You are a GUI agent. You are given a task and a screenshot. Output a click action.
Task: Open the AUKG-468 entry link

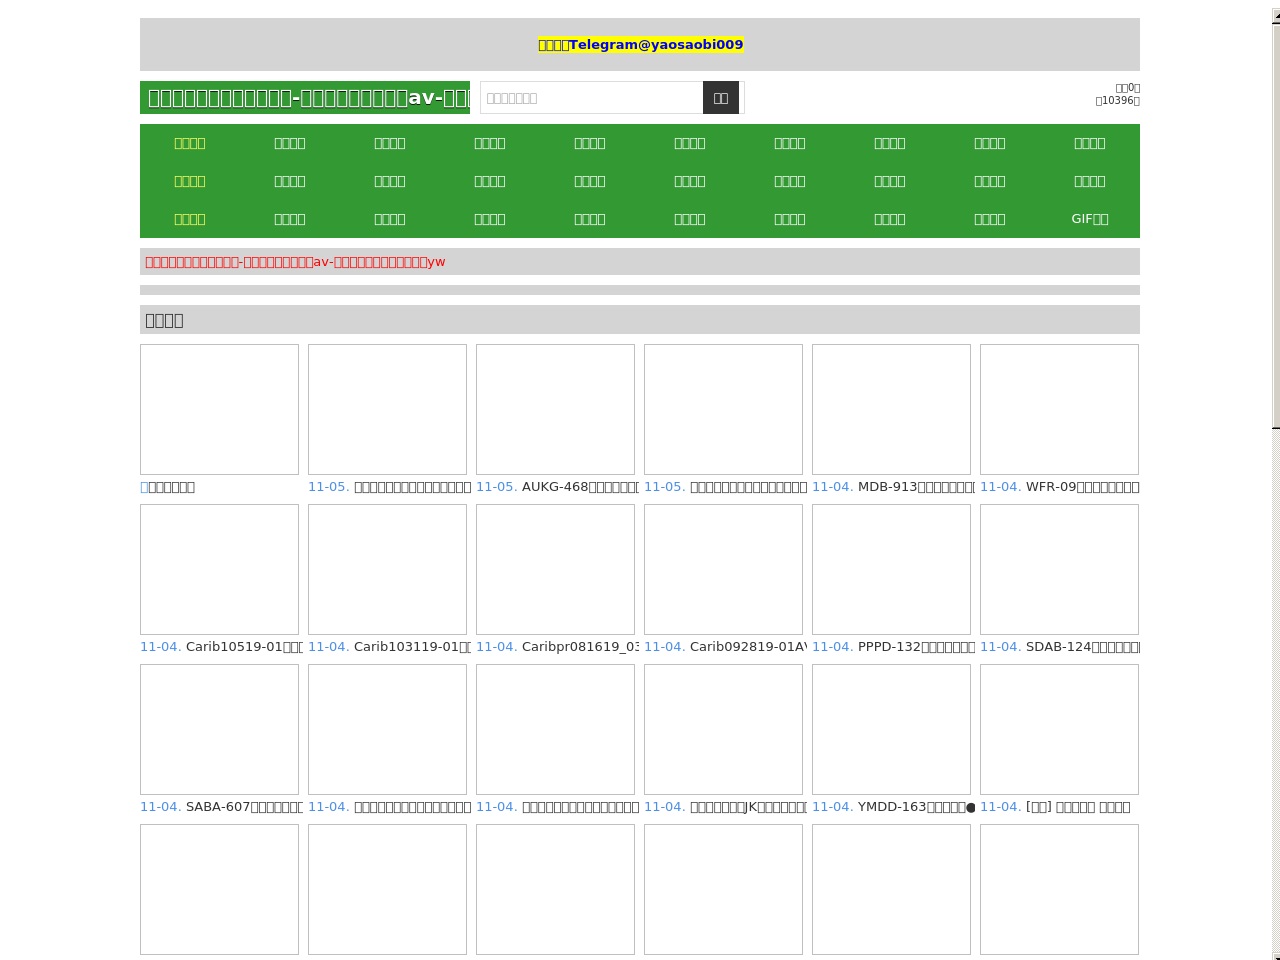point(580,487)
